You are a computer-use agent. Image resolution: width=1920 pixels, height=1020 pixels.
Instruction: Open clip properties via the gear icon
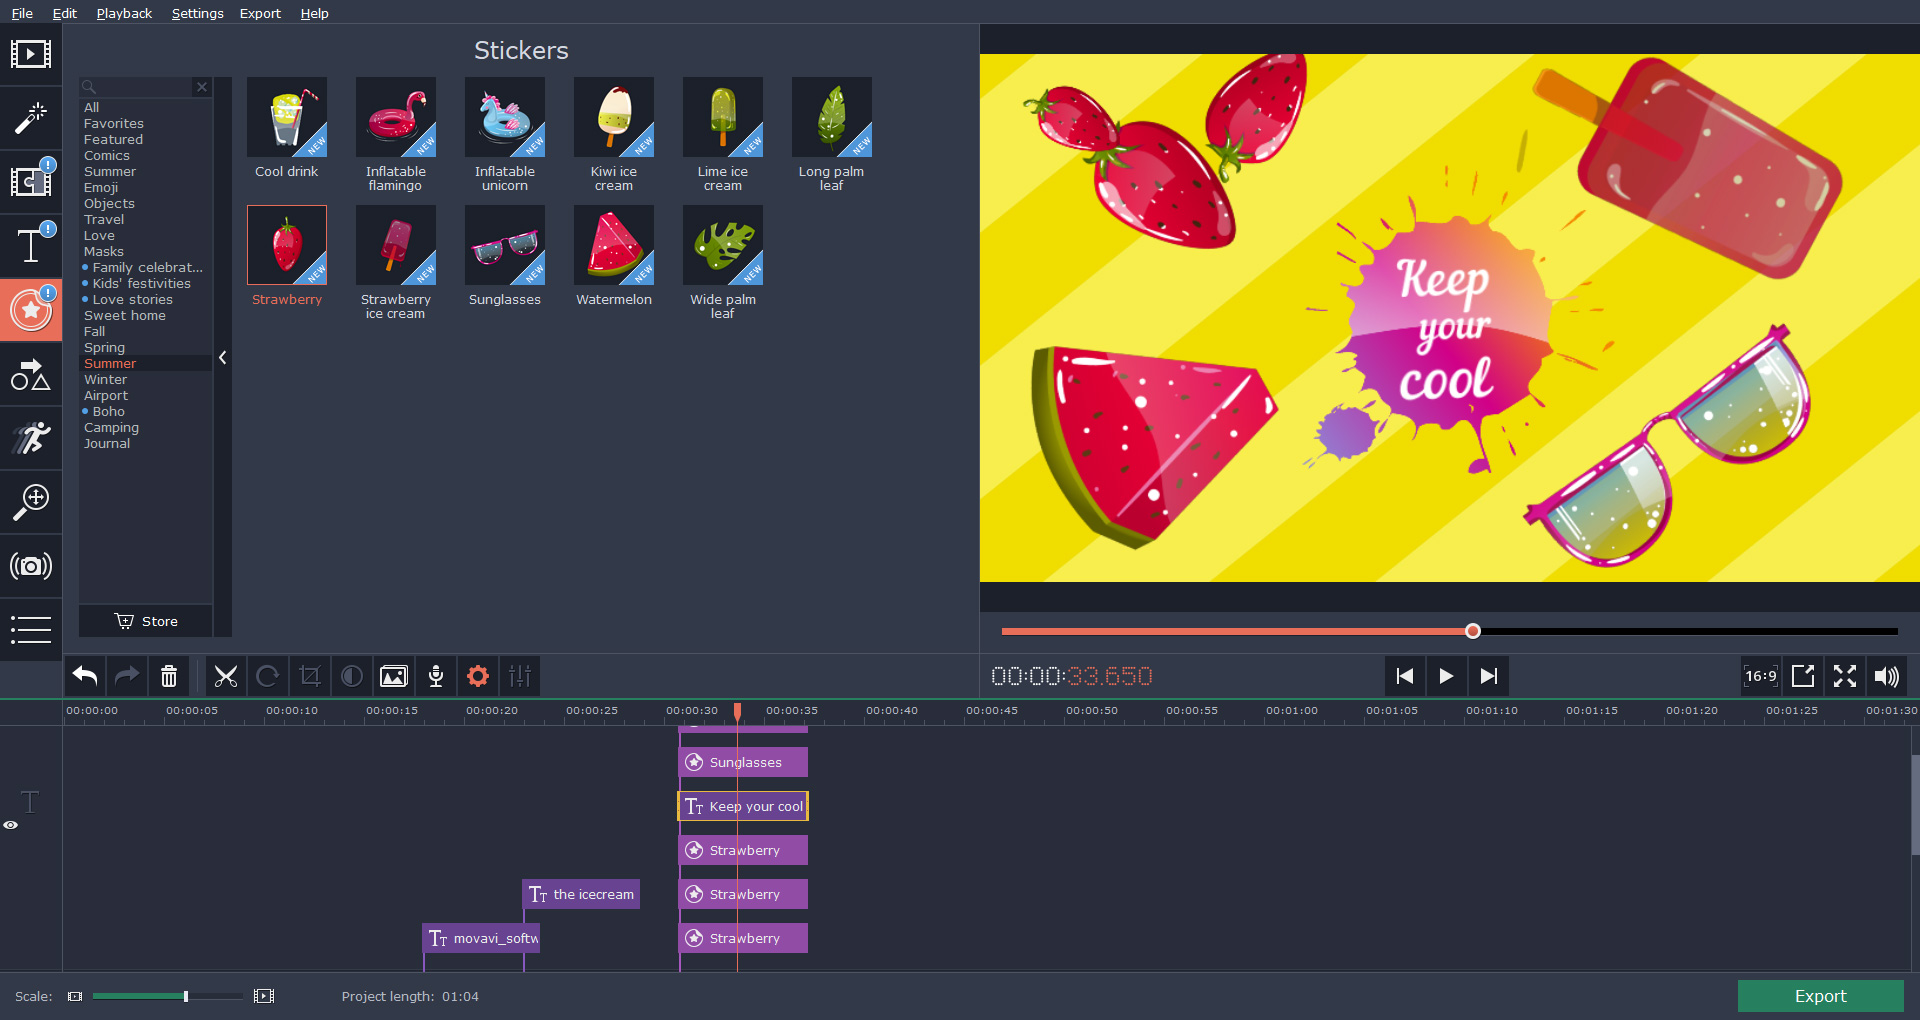477,676
